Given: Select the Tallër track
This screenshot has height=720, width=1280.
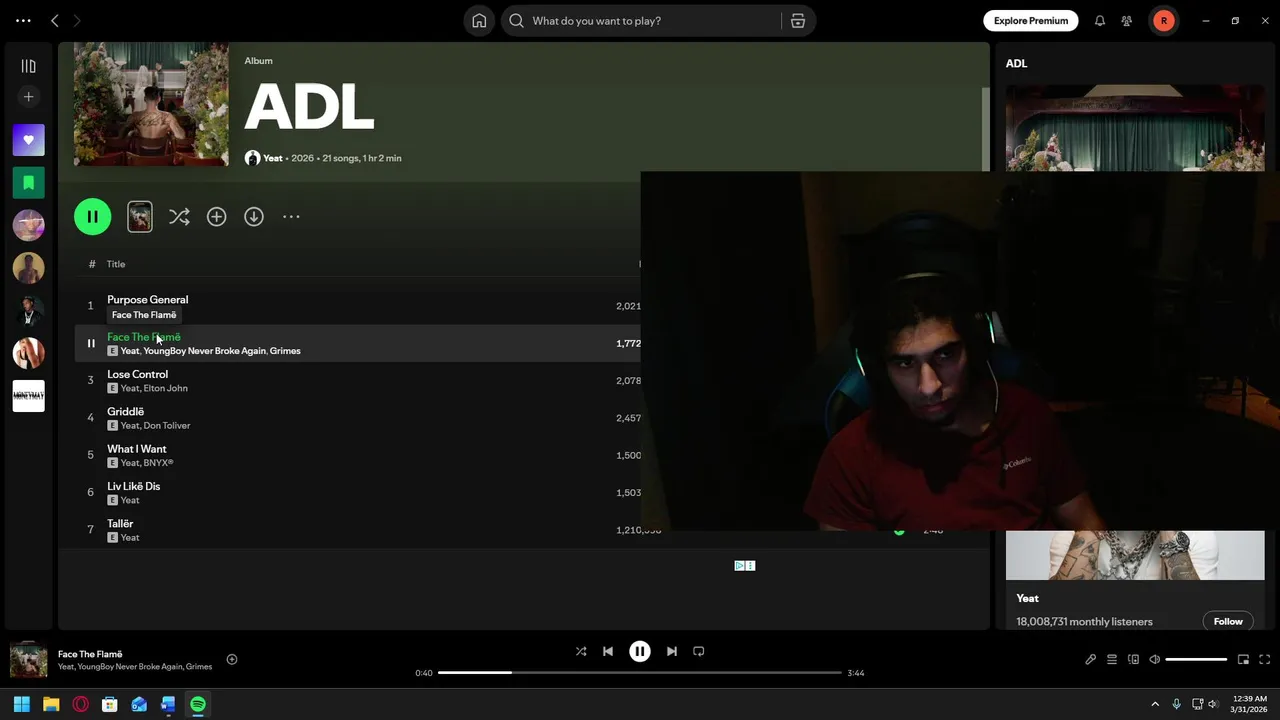Looking at the screenshot, I should click(x=120, y=524).
